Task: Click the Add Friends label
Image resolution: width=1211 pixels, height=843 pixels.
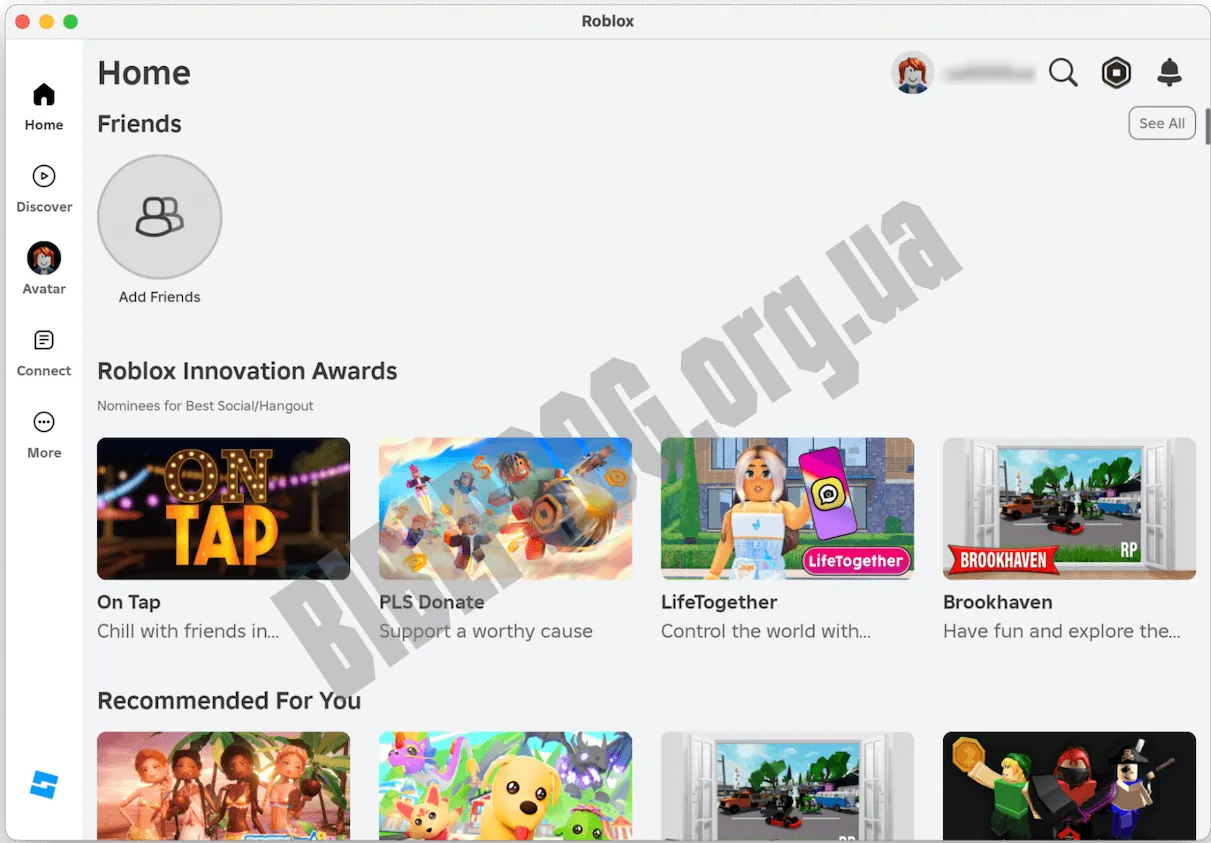Action: click(x=159, y=297)
